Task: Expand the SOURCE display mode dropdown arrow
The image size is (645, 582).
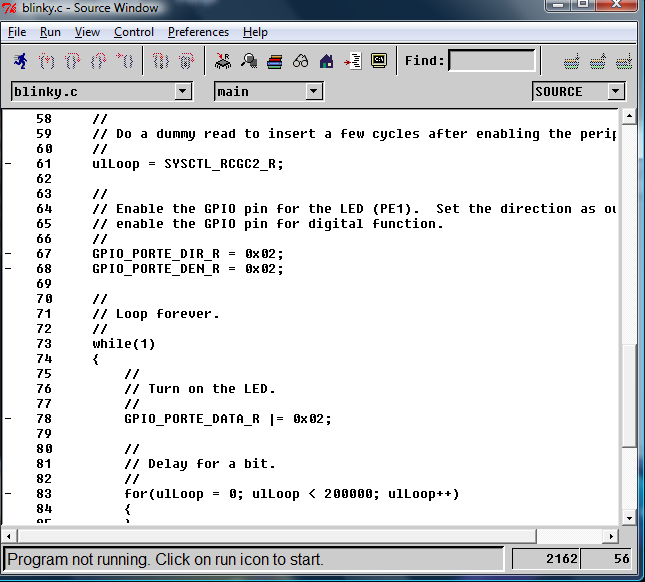Action: [616, 91]
